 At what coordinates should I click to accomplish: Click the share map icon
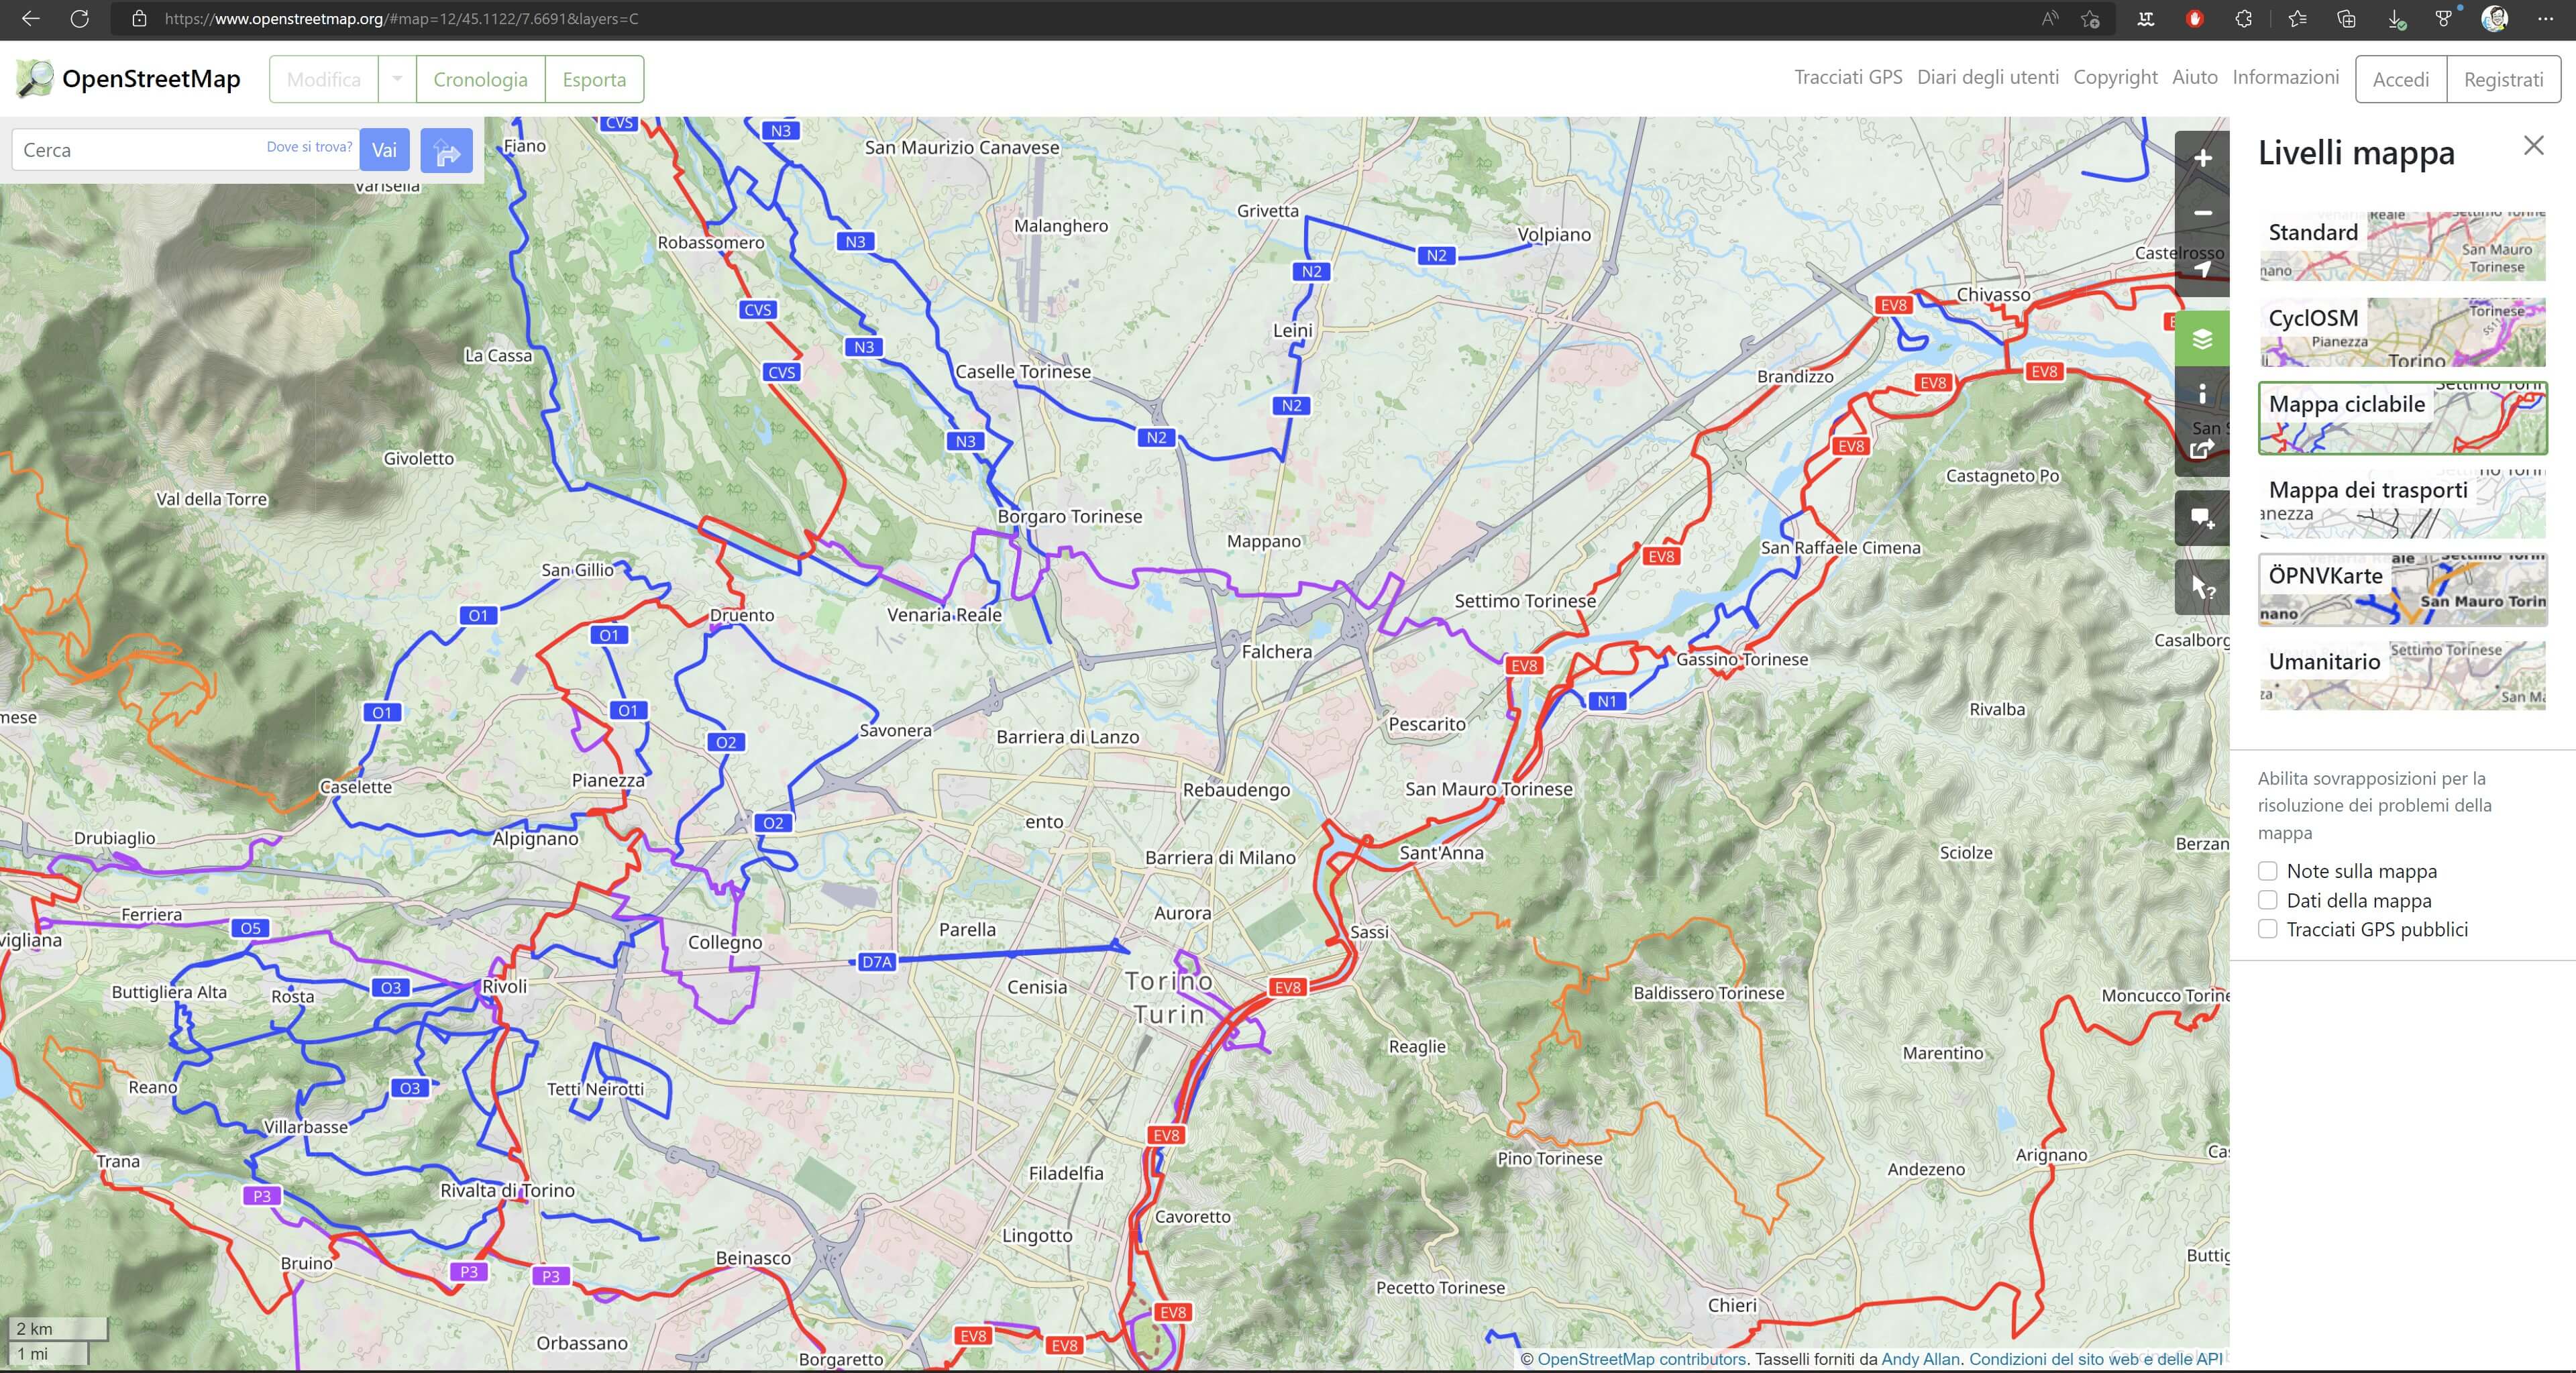(2202, 449)
